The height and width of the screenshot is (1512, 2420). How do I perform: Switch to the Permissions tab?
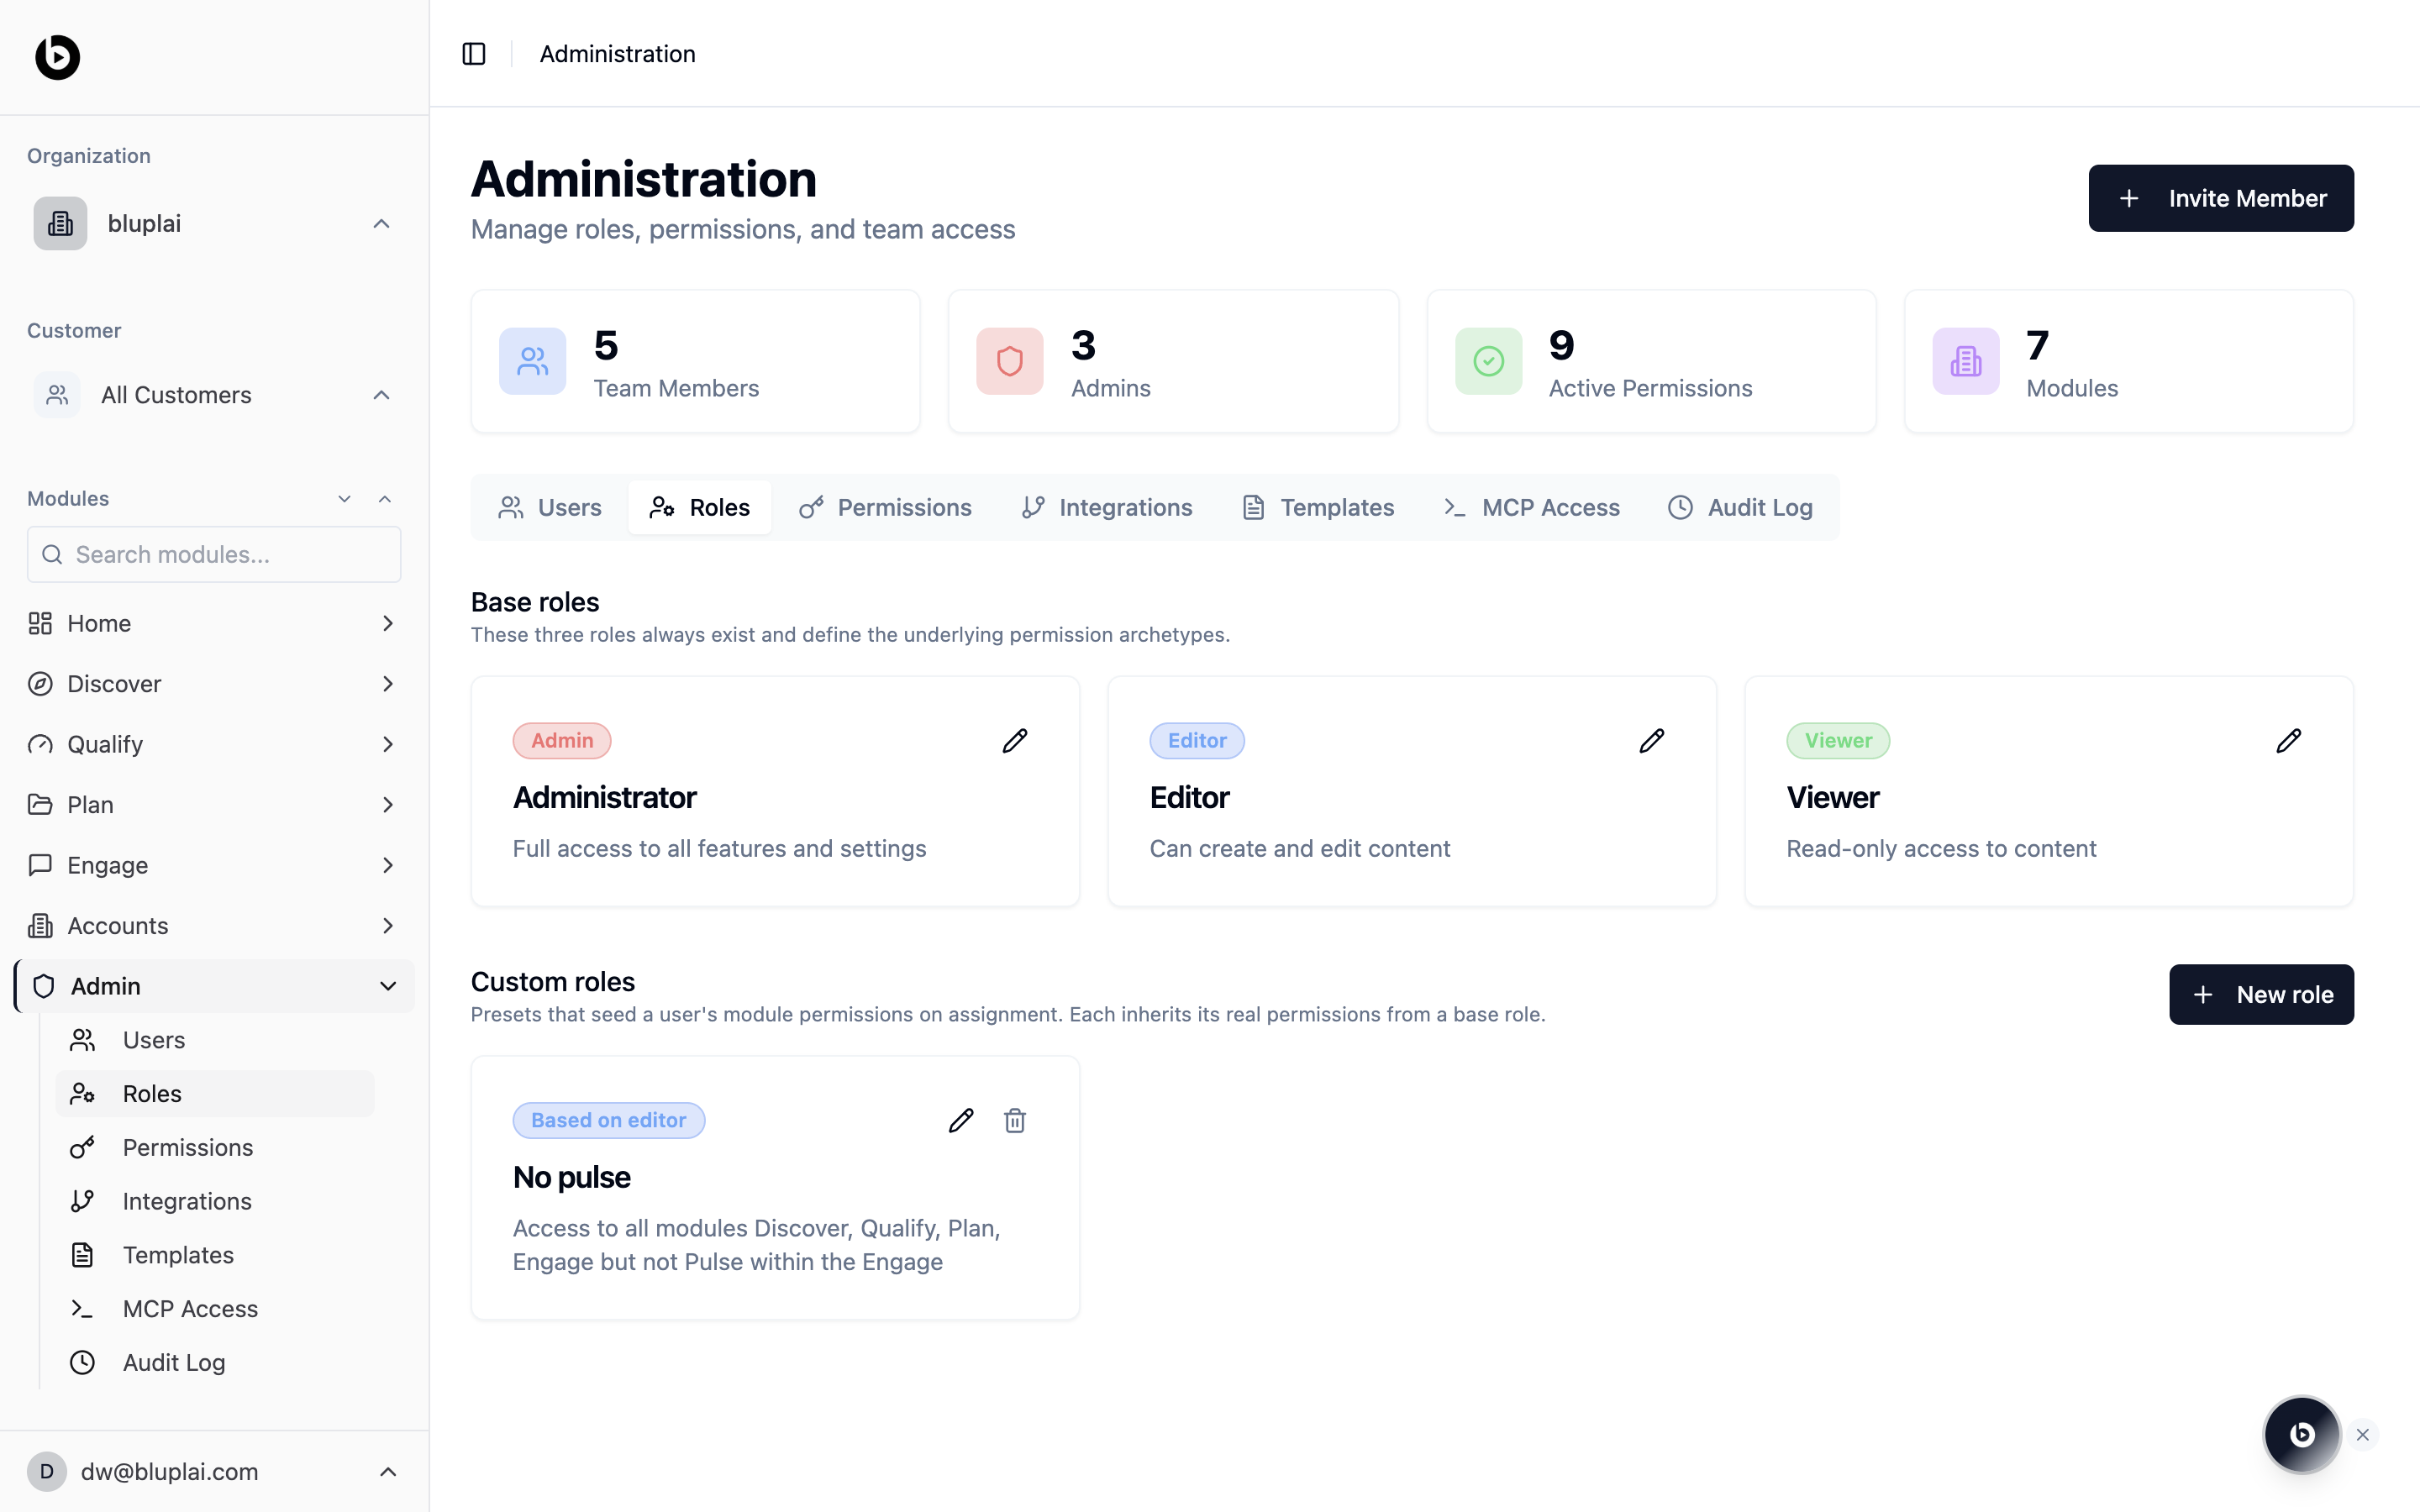[x=885, y=507]
